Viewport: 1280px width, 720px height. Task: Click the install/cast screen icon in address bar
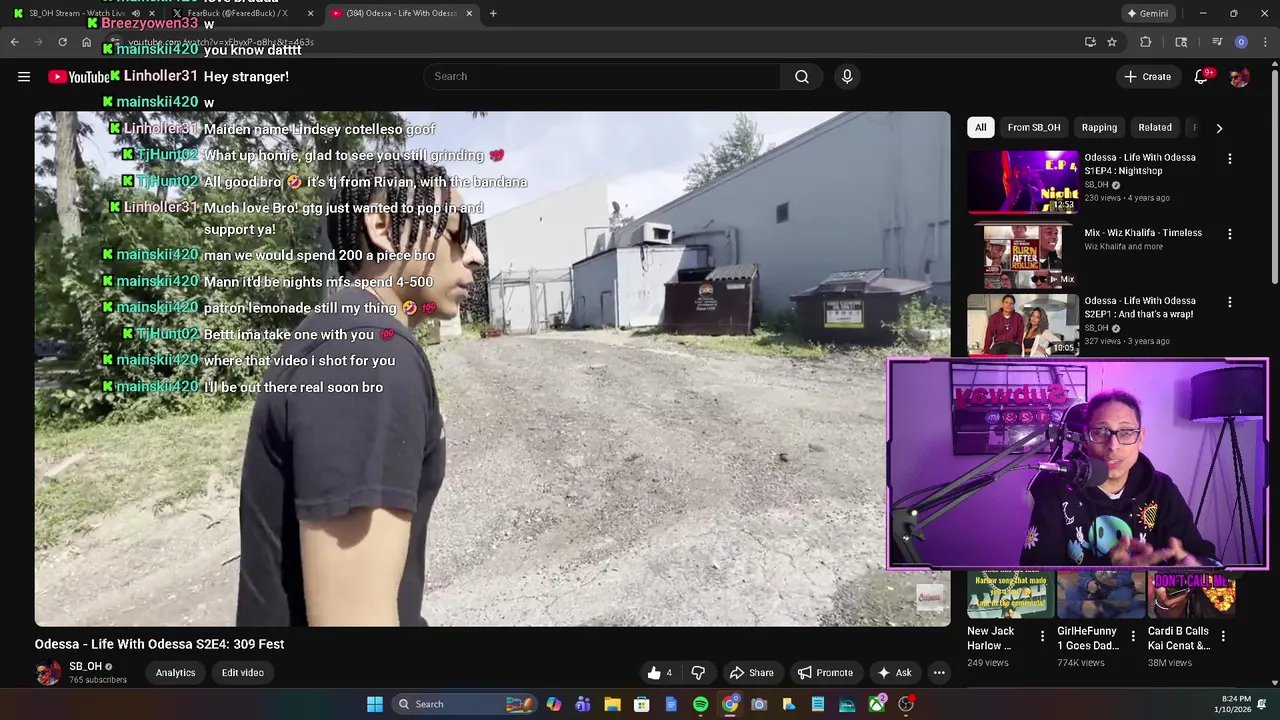[1090, 42]
